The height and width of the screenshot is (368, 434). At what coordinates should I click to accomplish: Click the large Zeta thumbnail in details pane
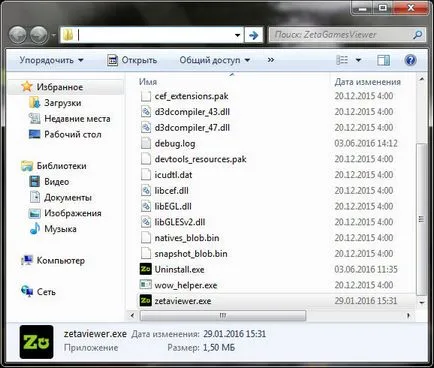36,342
